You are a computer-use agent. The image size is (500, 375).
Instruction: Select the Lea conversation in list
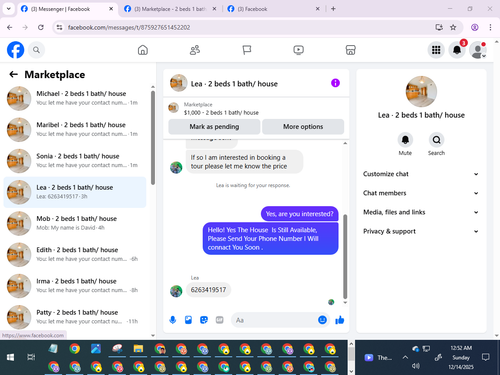coord(75,192)
